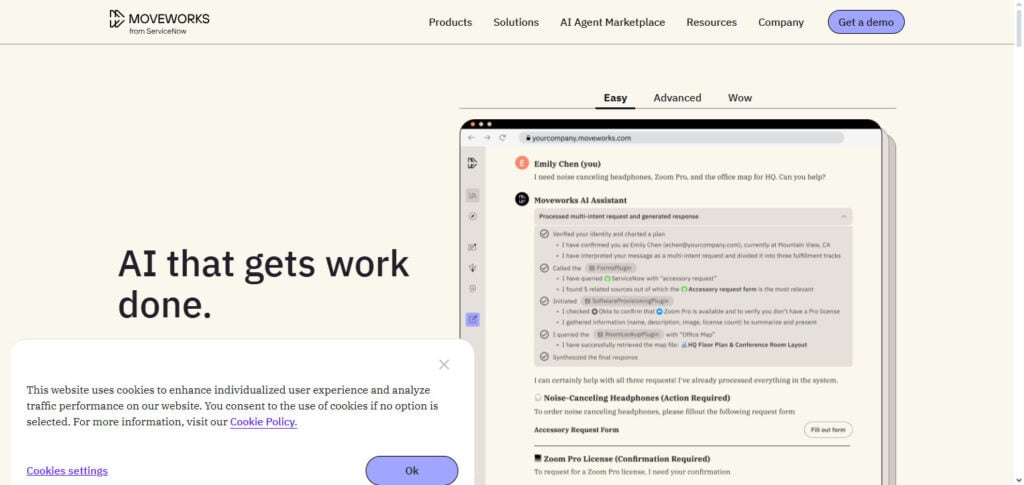Select the Easy tab
Screen dimensions: 1024x485
[x=615, y=98]
